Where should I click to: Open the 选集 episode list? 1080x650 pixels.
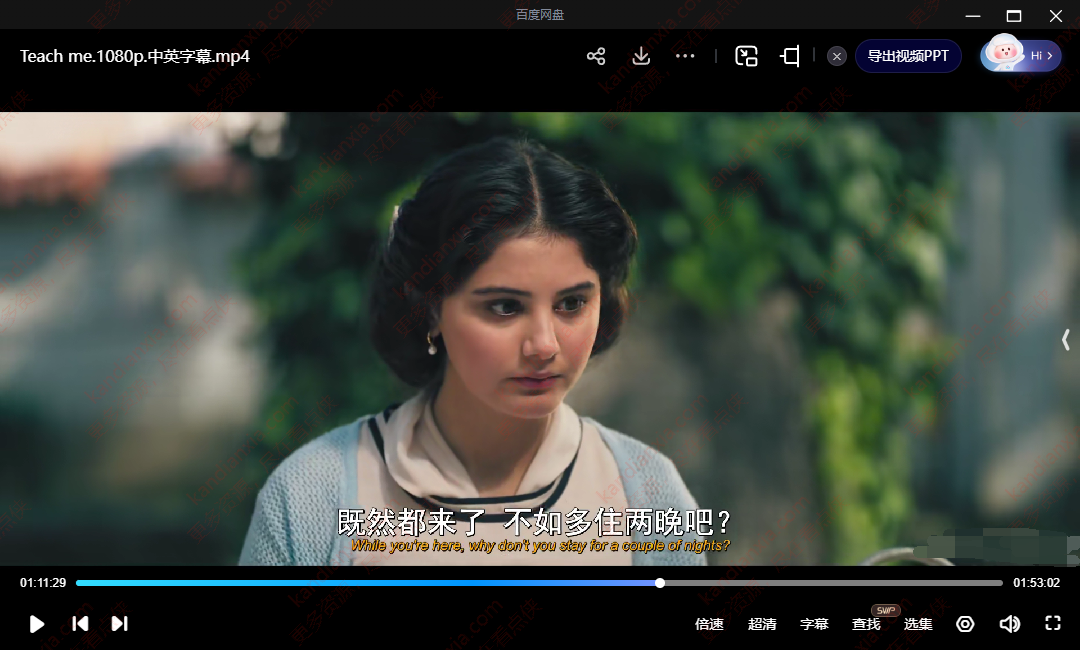[x=917, y=625]
